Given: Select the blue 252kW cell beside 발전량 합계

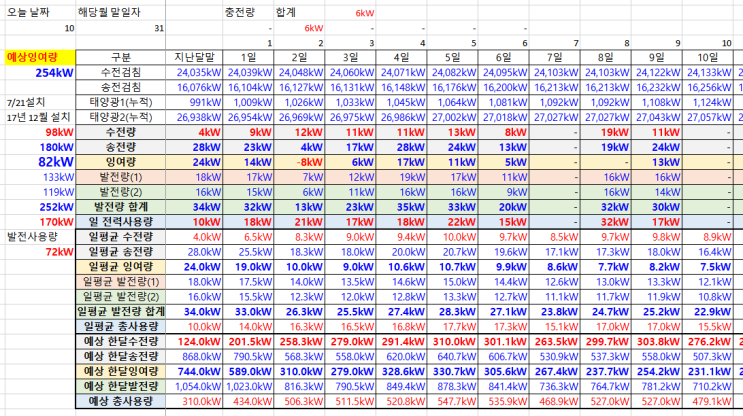Looking at the screenshot, I should pos(40,207).
